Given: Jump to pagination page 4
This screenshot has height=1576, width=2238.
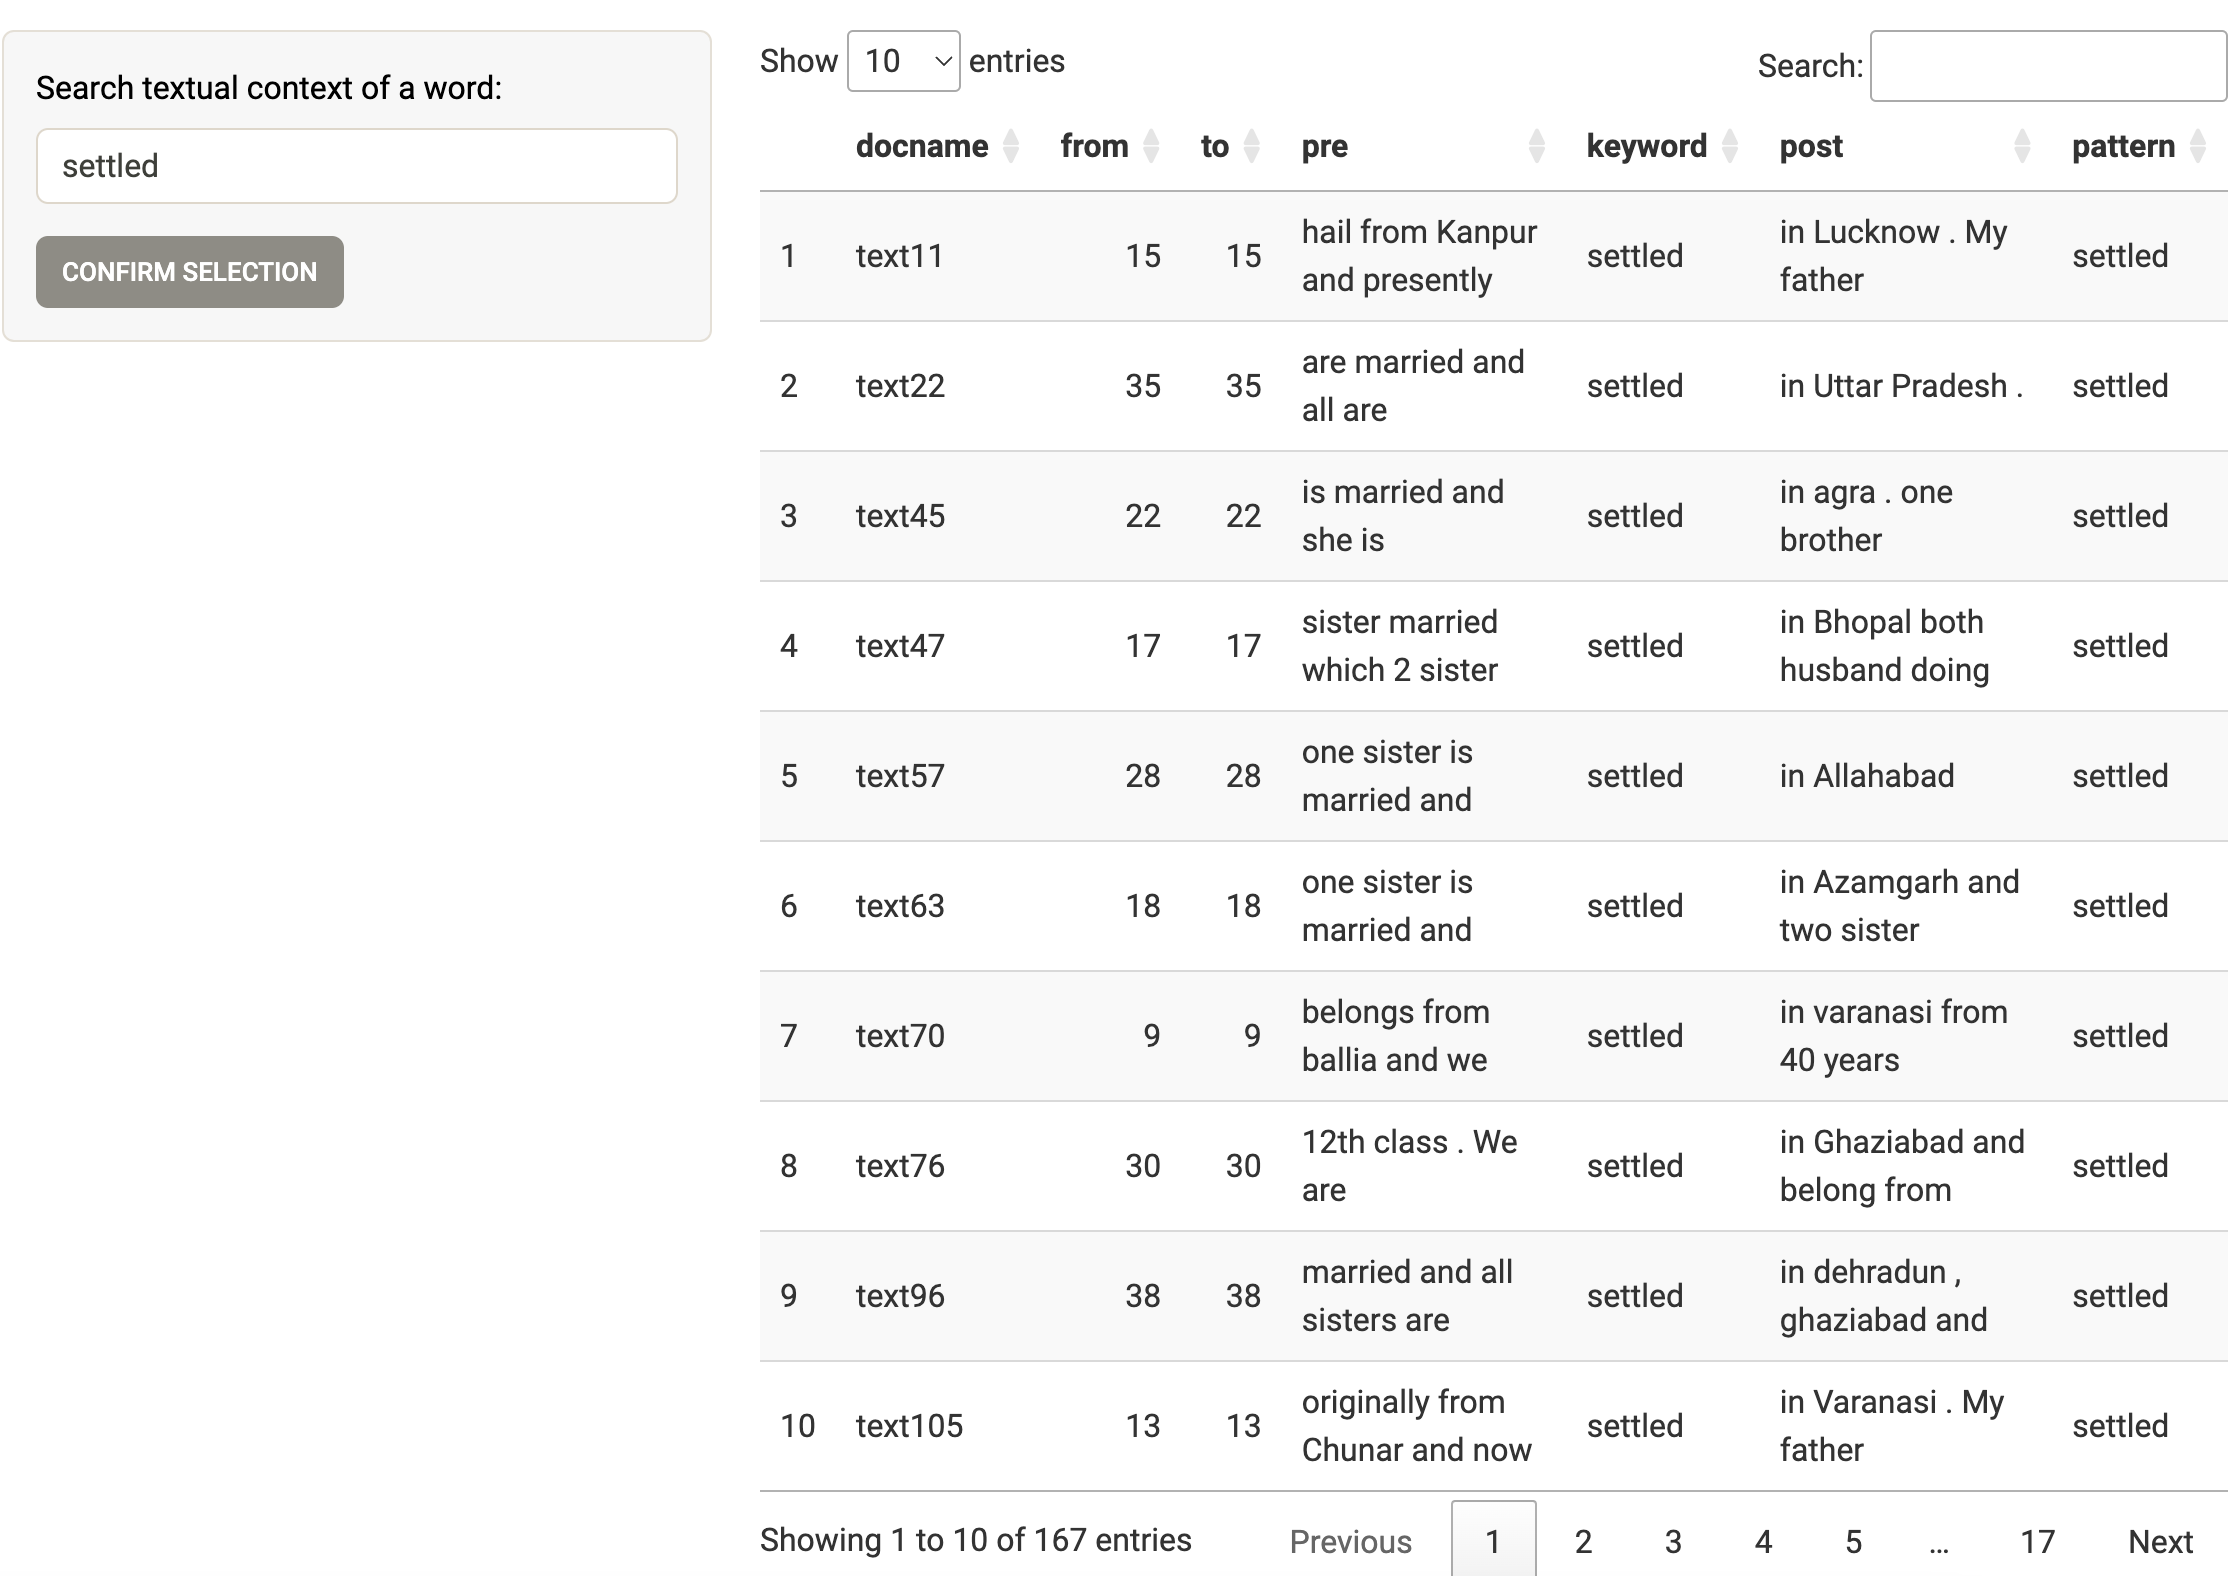Looking at the screenshot, I should 1763,1541.
